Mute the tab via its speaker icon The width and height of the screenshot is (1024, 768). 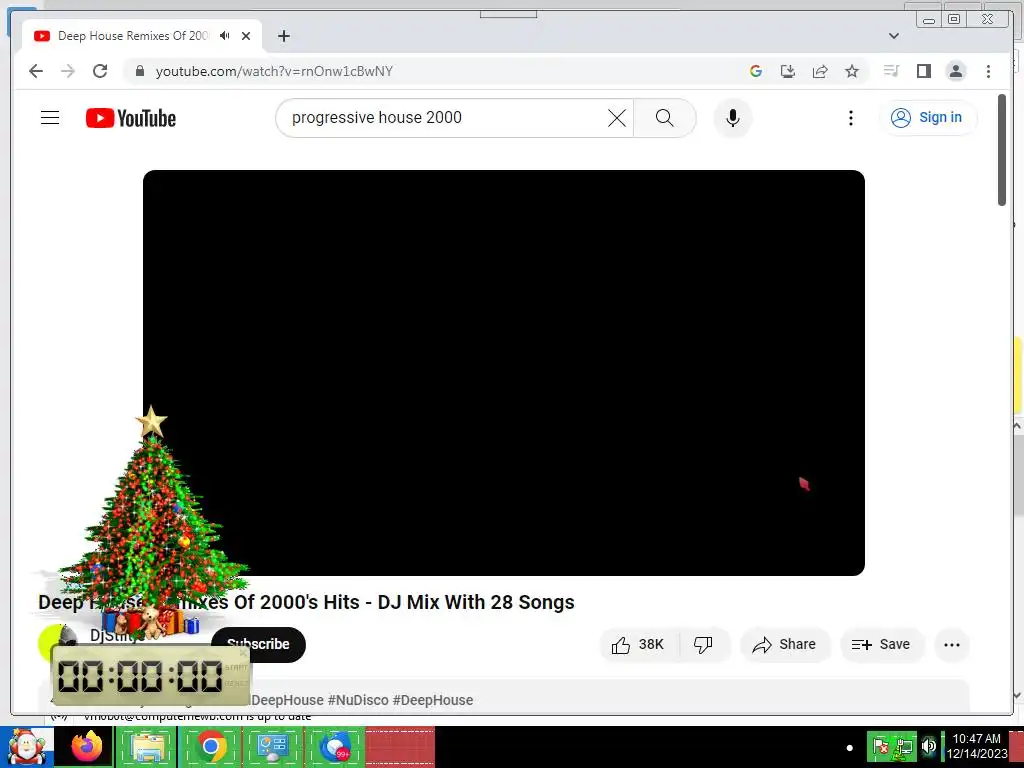click(225, 36)
